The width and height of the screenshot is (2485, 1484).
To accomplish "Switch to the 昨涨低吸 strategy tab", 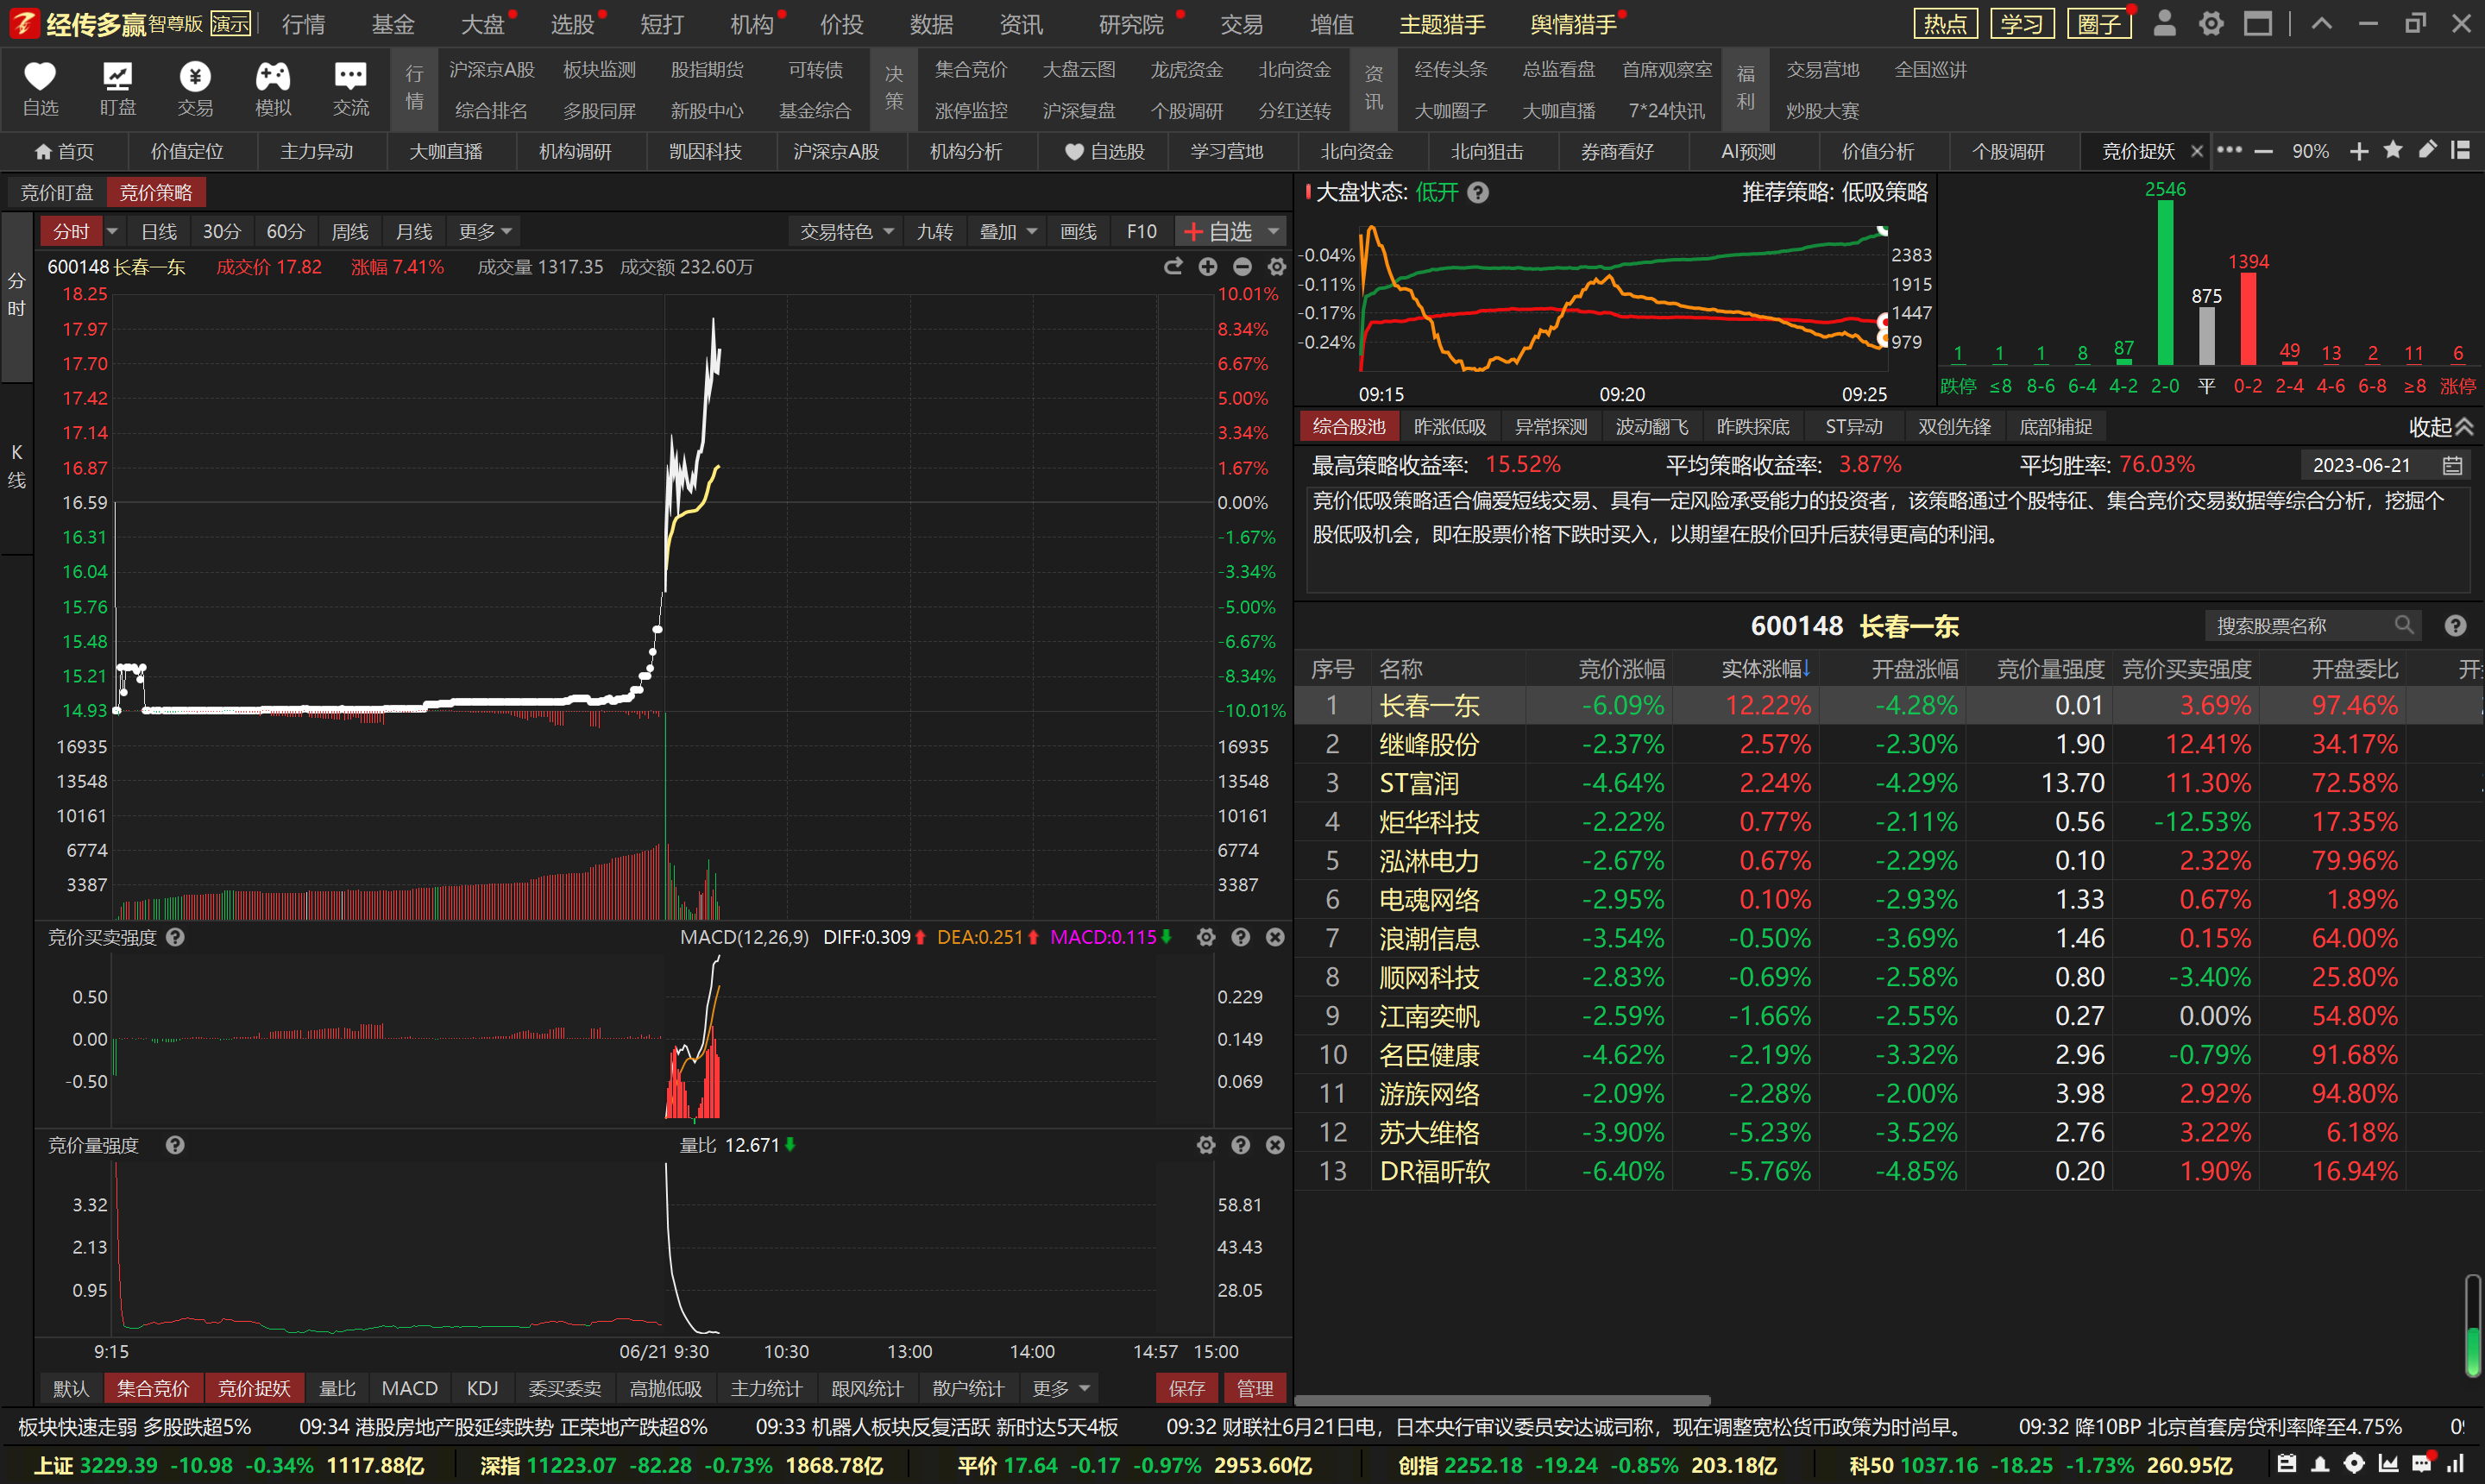I will click(x=1450, y=427).
